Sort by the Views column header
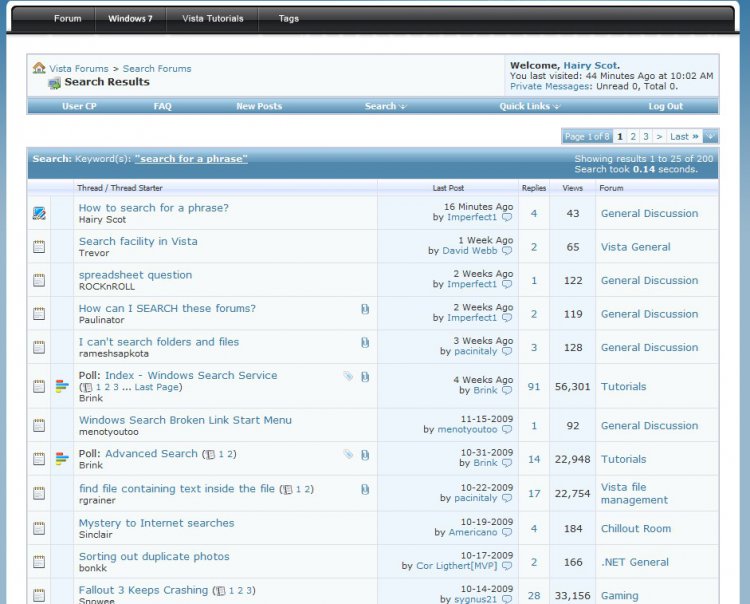 point(573,188)
